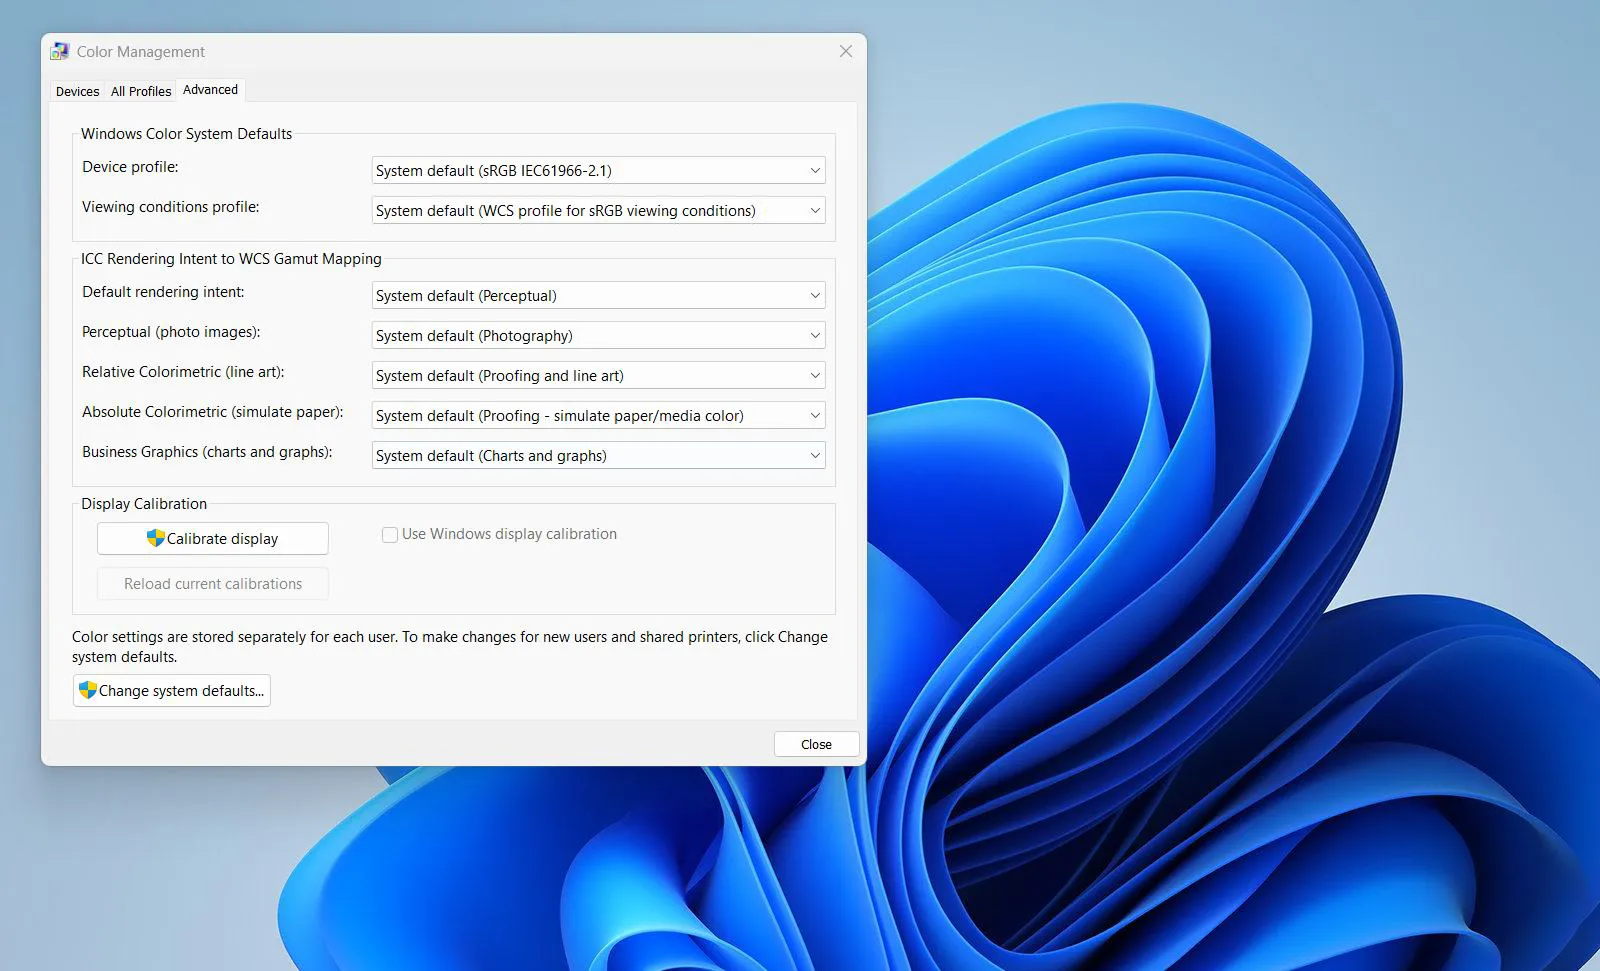1600x971 pixels.
Task: Click the UAC shield on Calibrate display
Action: click(x=154, y=538)
